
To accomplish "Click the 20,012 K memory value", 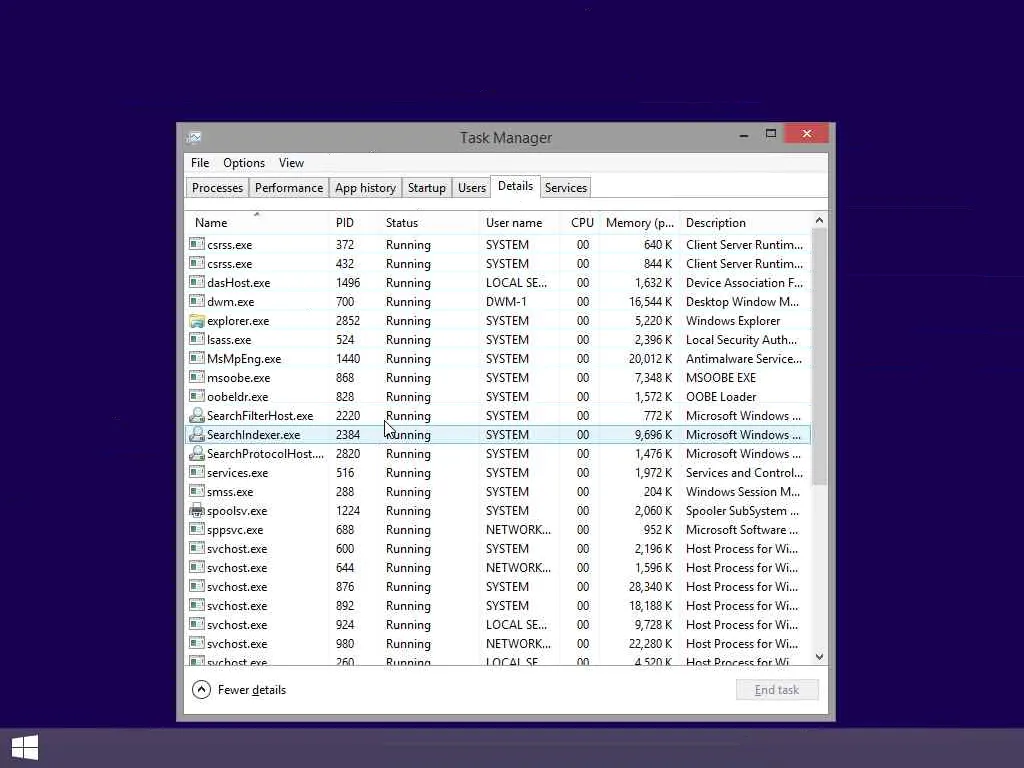I will coord(650,359).
